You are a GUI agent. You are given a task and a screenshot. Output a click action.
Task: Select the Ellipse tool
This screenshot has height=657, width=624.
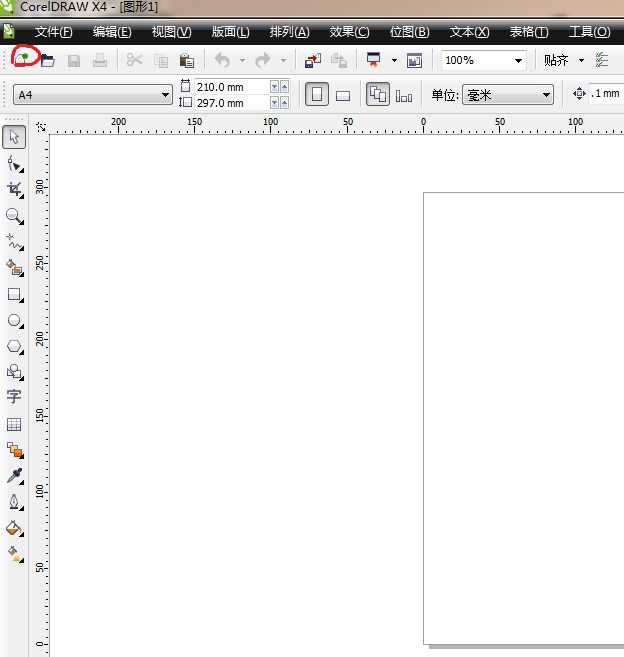(14, 320)
